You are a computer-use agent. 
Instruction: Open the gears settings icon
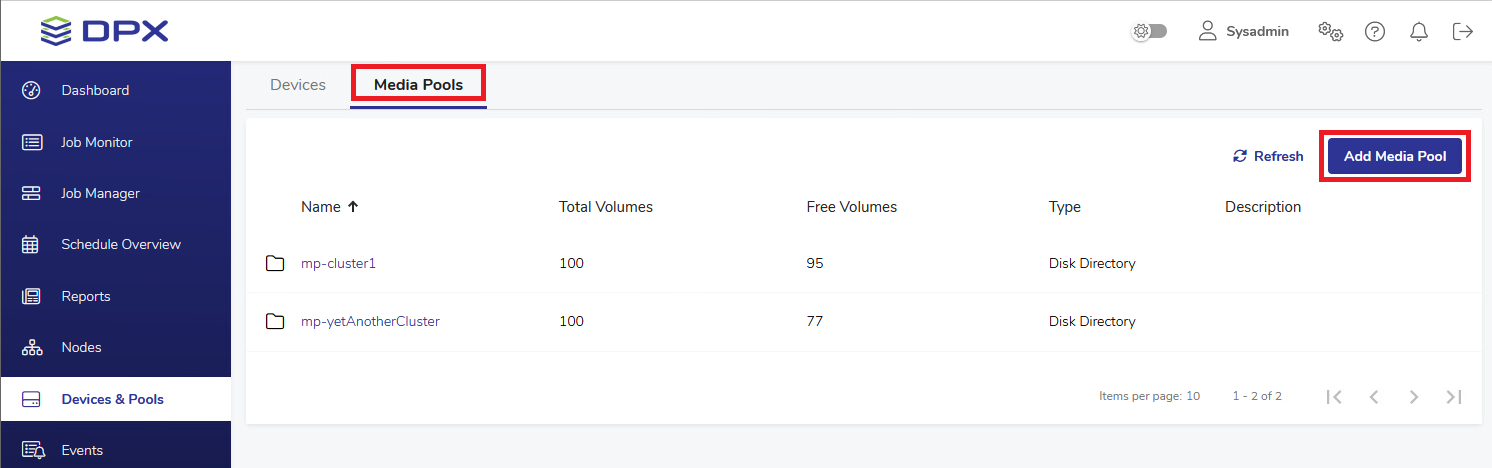[x=1330, y=31]
